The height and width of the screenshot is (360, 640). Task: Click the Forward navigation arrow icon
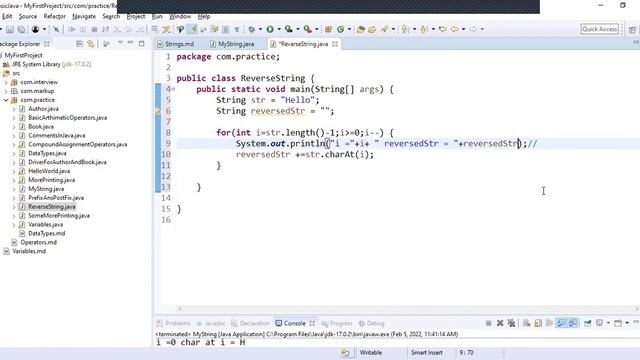pos(473,29)
